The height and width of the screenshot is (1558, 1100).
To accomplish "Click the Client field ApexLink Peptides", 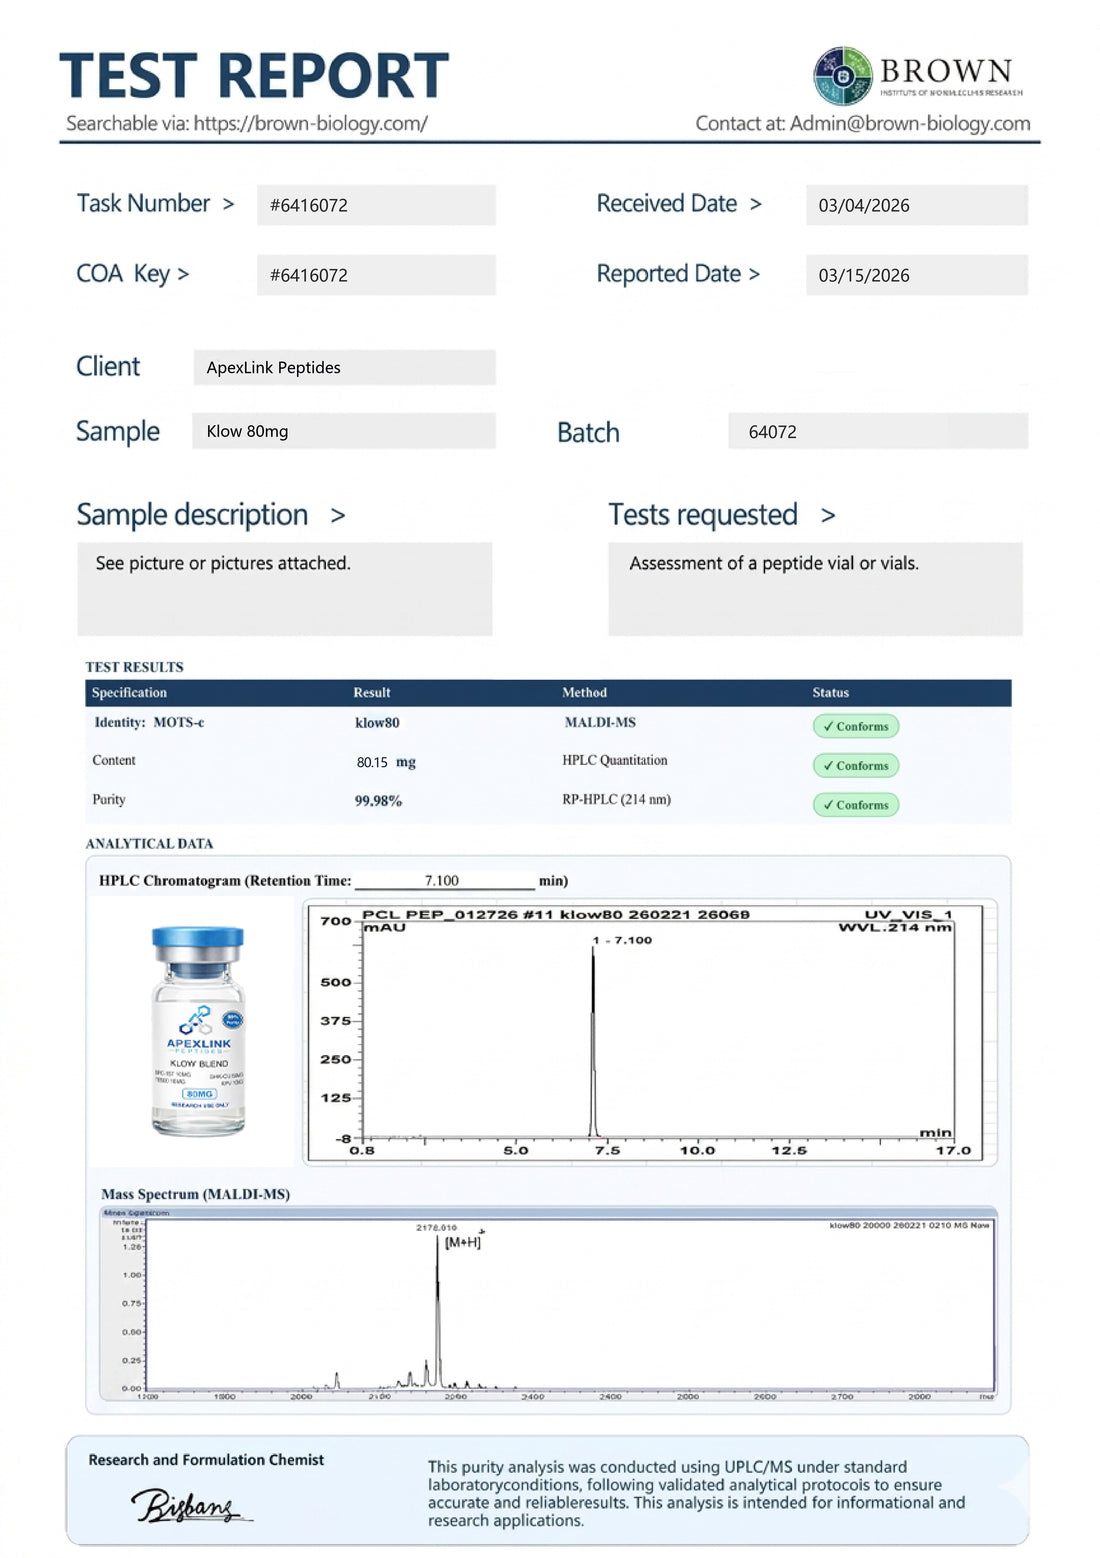I will (x=344, y=367).
